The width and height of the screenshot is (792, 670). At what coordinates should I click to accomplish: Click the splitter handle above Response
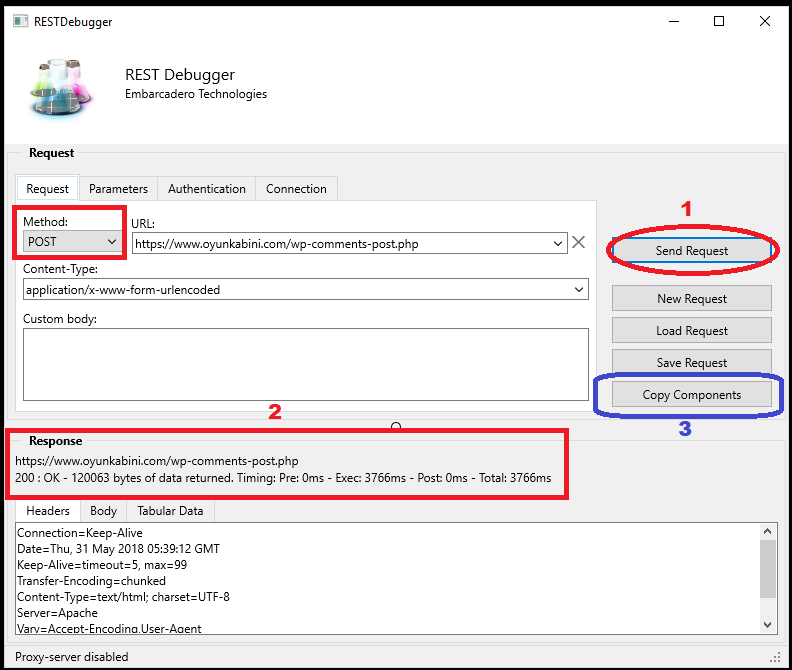(x=396, y=426)
